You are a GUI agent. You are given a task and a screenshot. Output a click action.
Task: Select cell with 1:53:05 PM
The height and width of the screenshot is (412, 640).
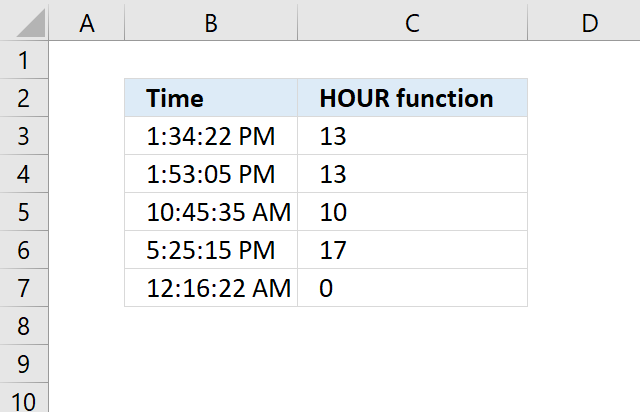211,174
